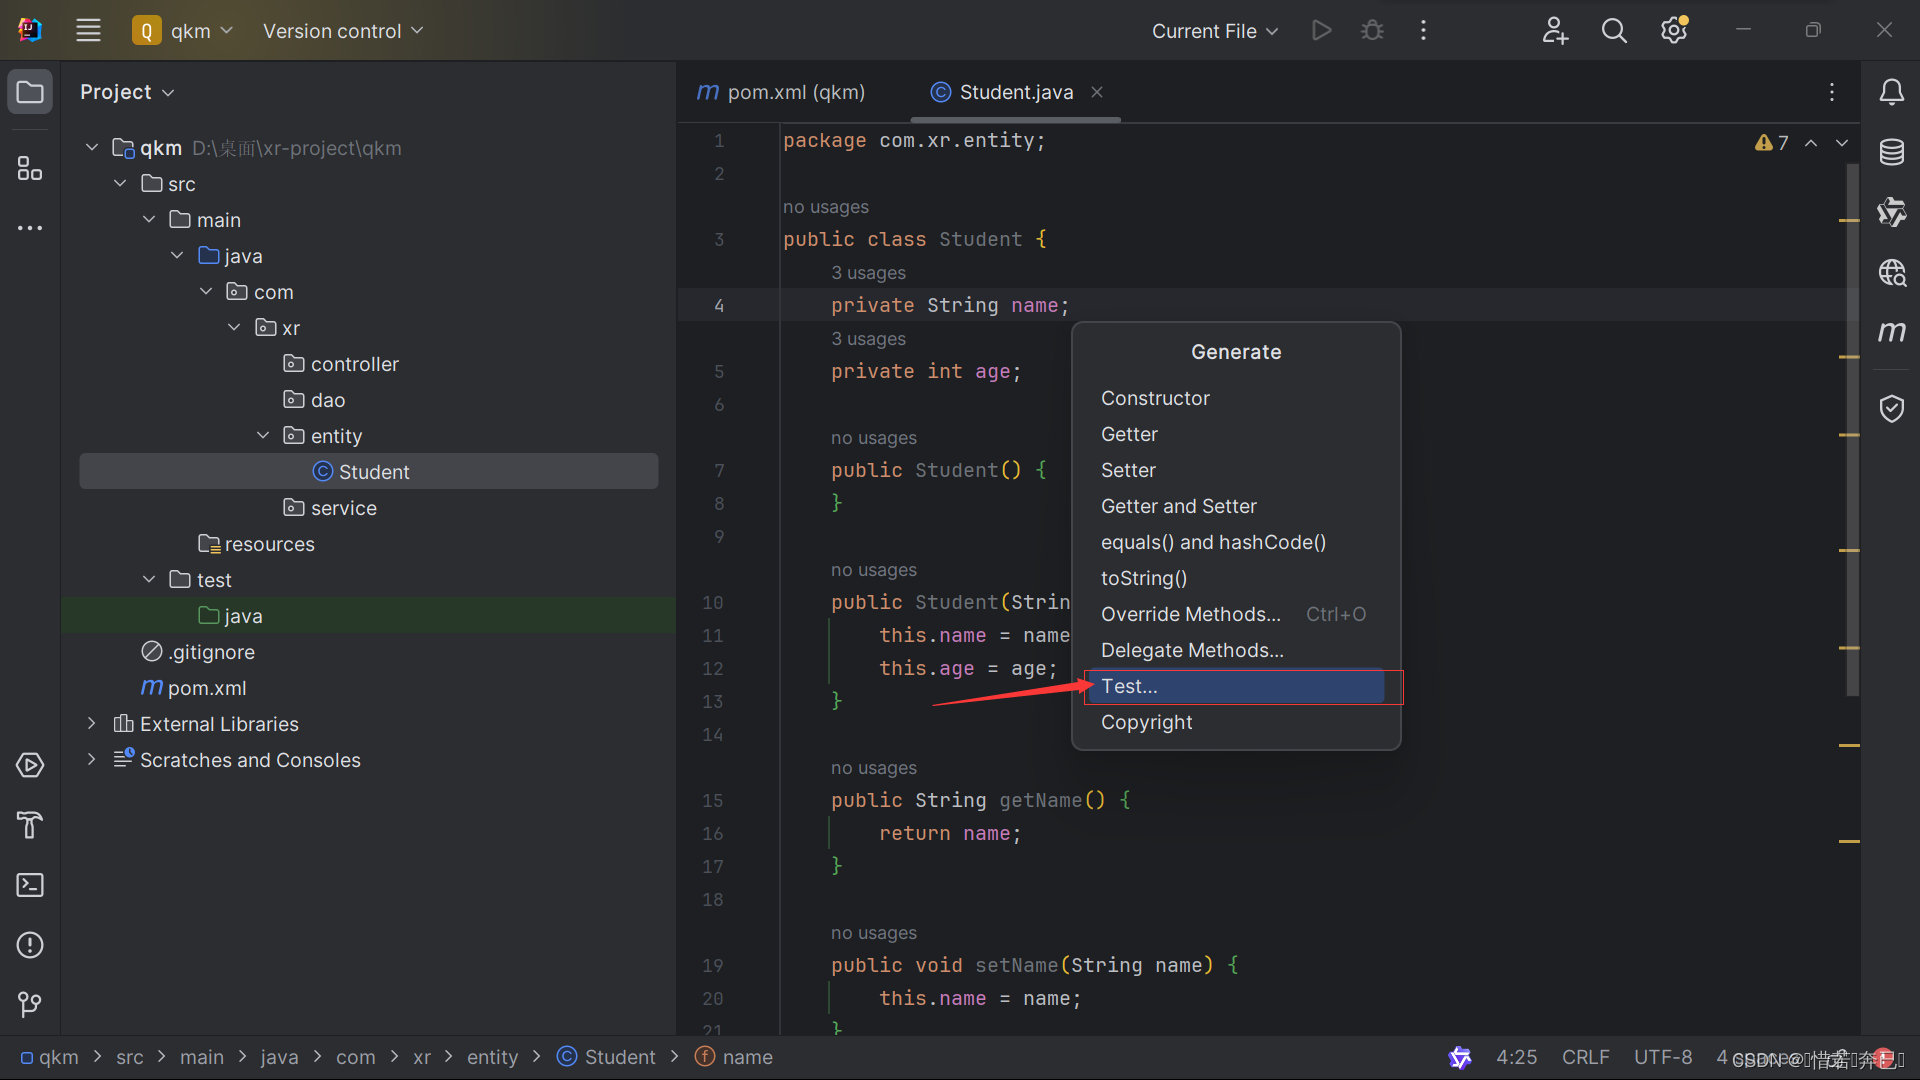The height and width of the screenshot is (1080, 1920).
Task: Open the Database tool window
Action: (1891, 152)
